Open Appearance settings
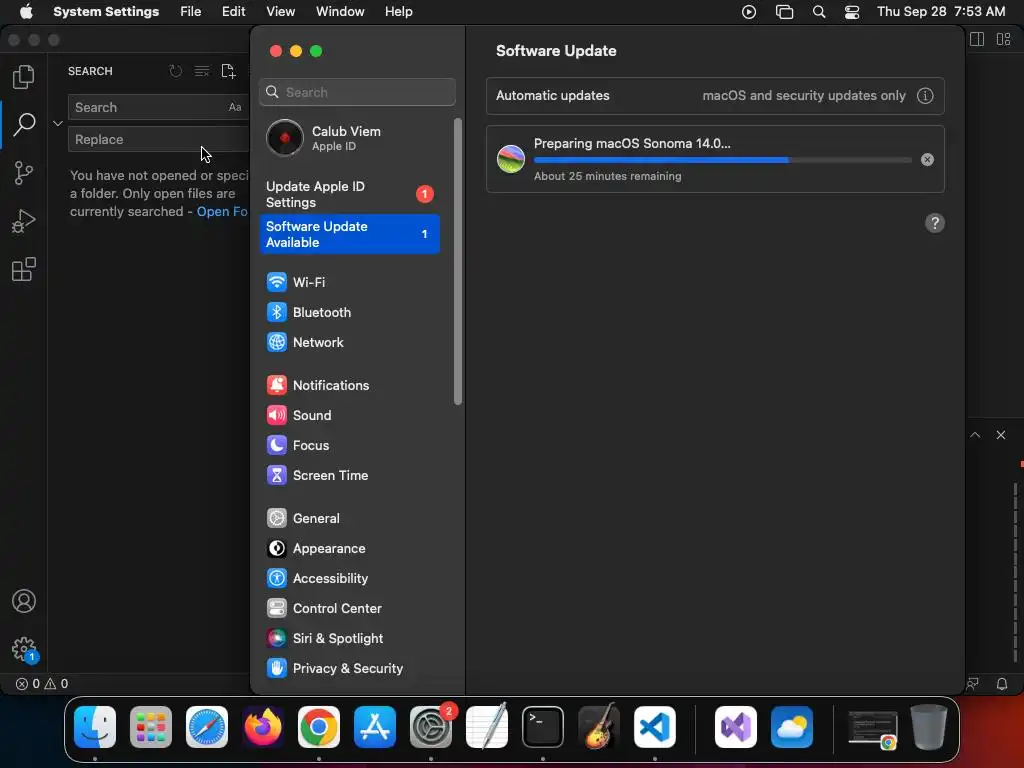 point(350,549)
